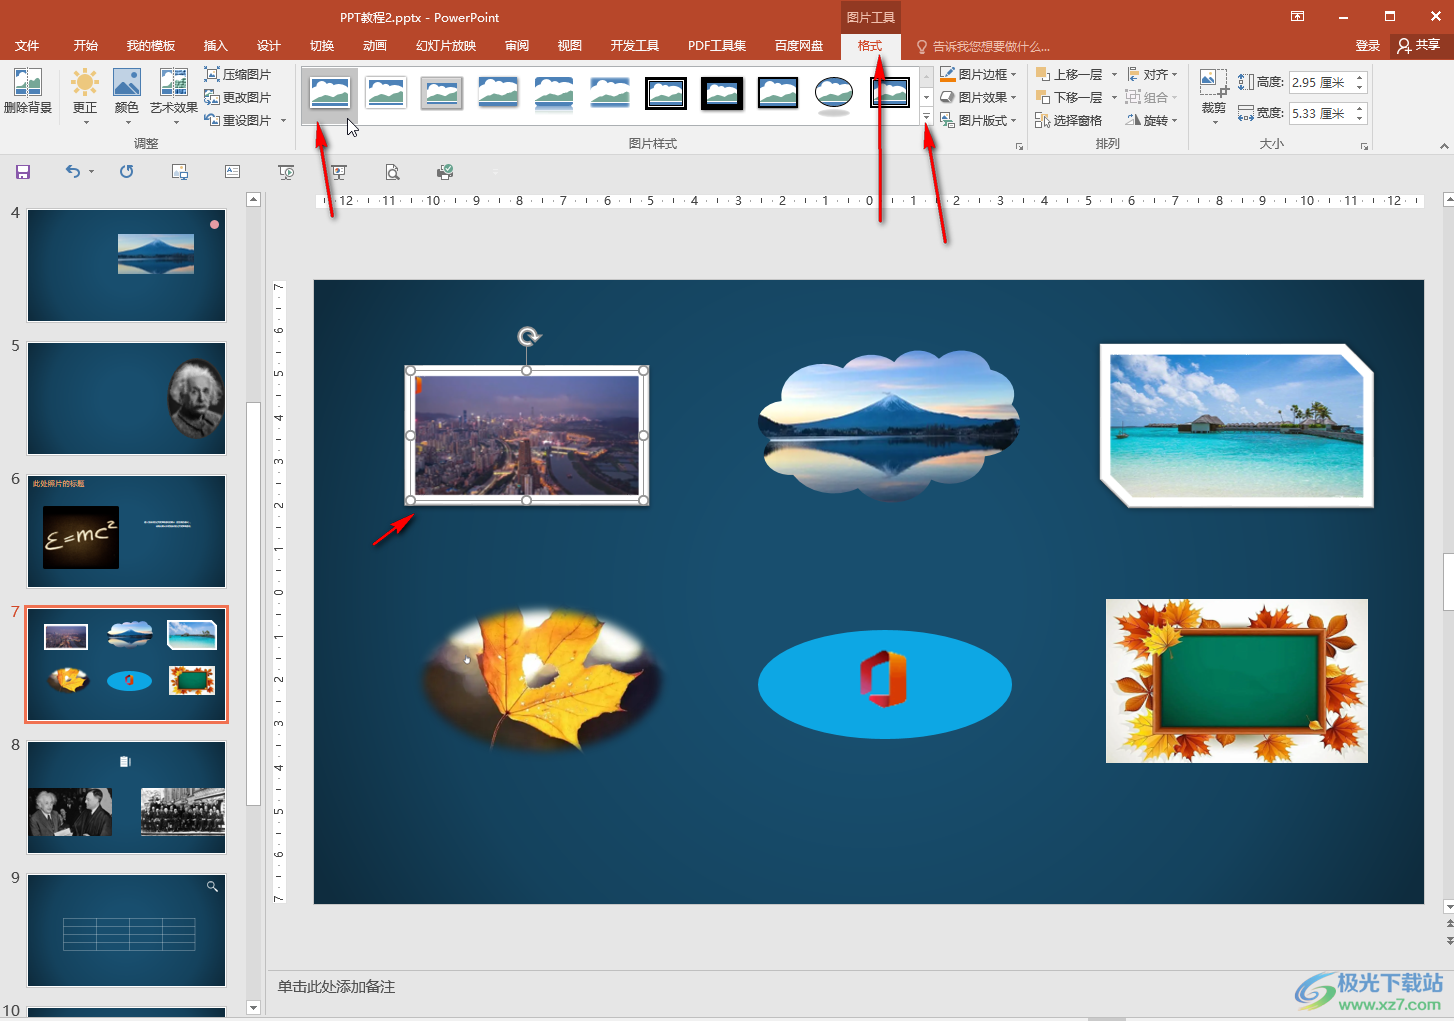Click the quick print icon in toolbar
This screenshot has width=1454, height=1021.
click(445, 172)
